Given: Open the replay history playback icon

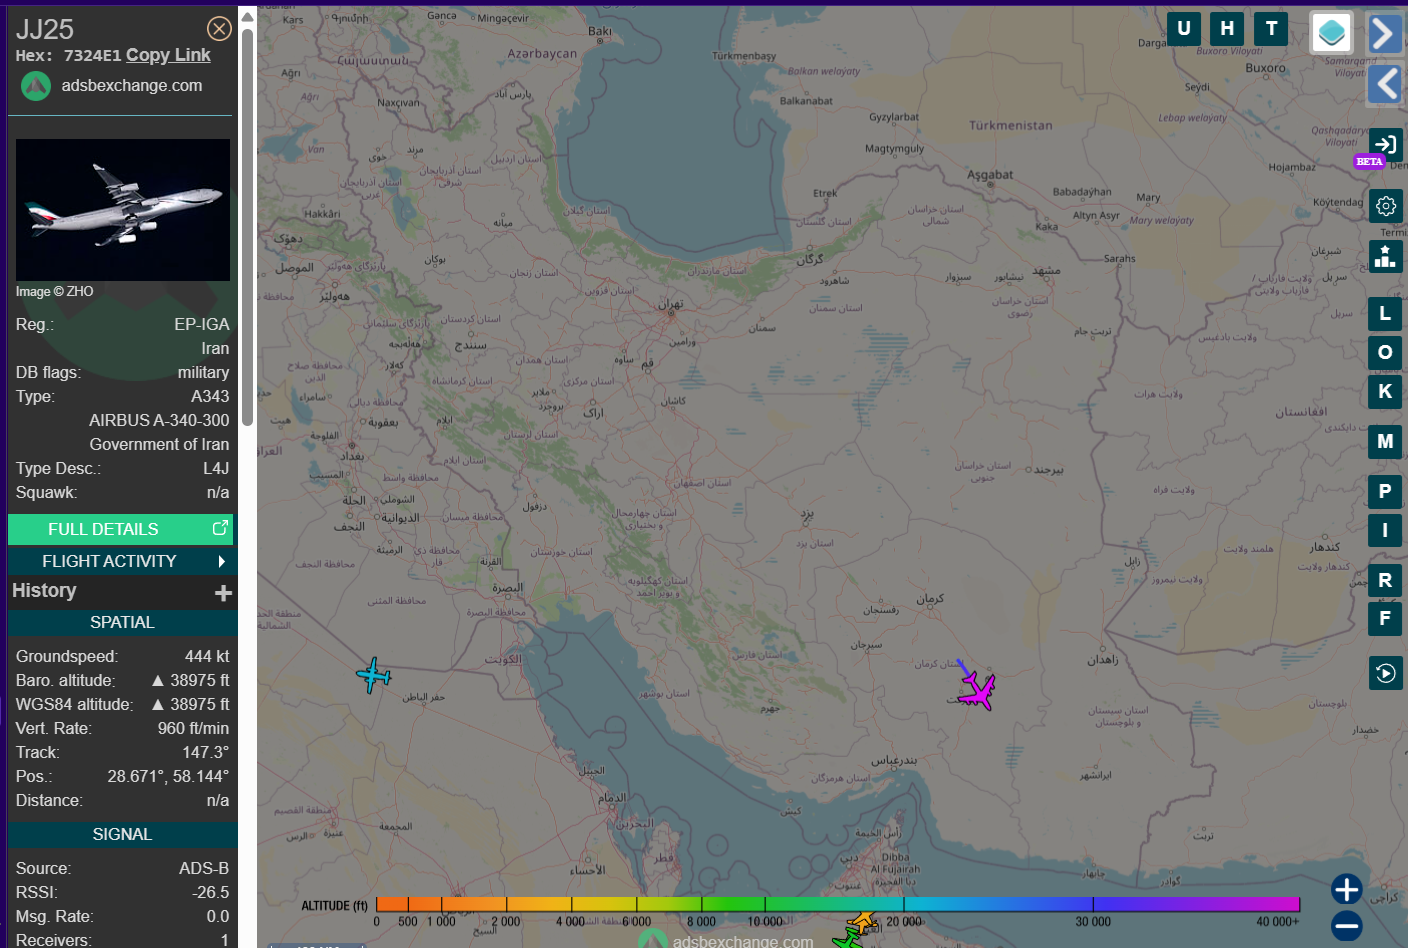Looking at the screenshot, I should (1385, 673).
